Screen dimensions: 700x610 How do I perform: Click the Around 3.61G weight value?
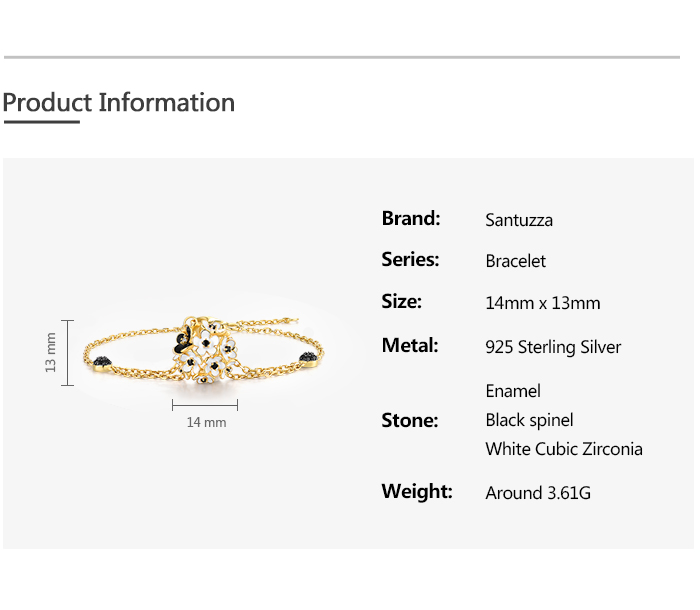pyautogui.click(x=538, y=493)
